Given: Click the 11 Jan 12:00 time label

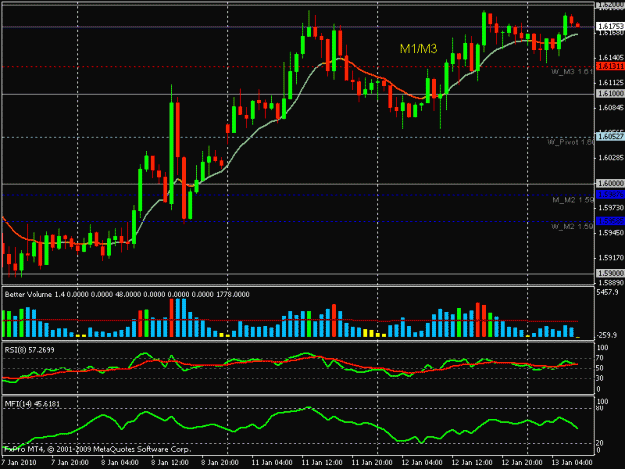Looking at the screenshot, I should [322, 463].
